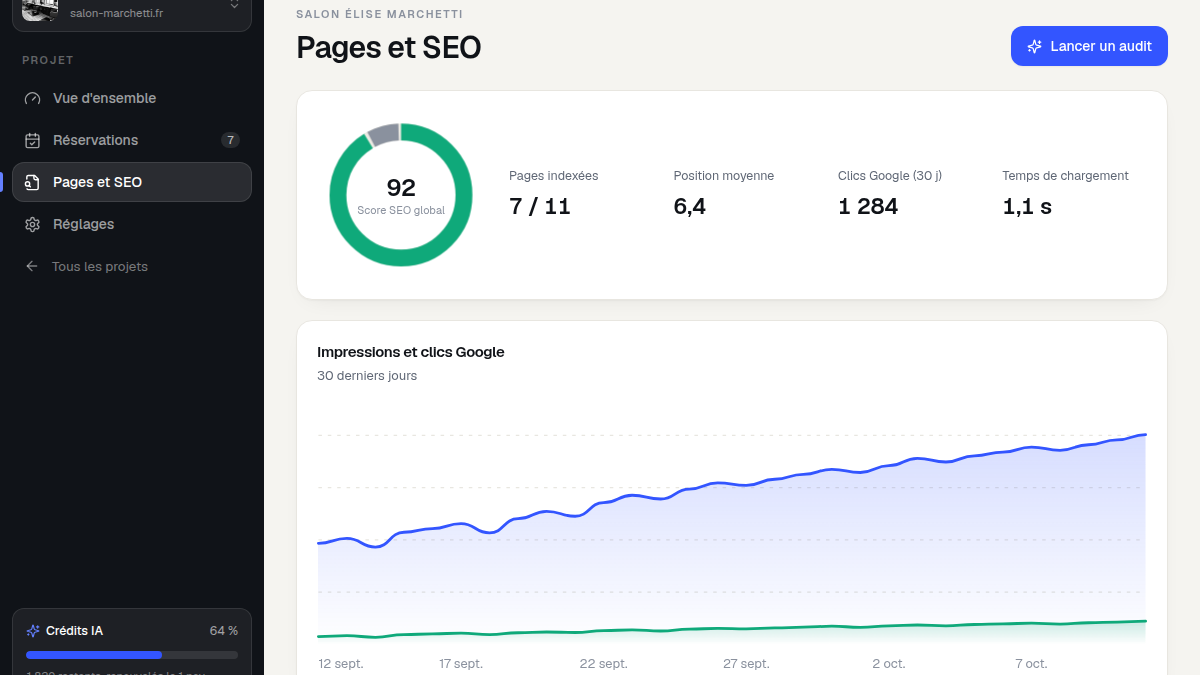The image size is (1200, 675).
Task: Click the "22 sept." axis label
Action: tap(604, 664)
